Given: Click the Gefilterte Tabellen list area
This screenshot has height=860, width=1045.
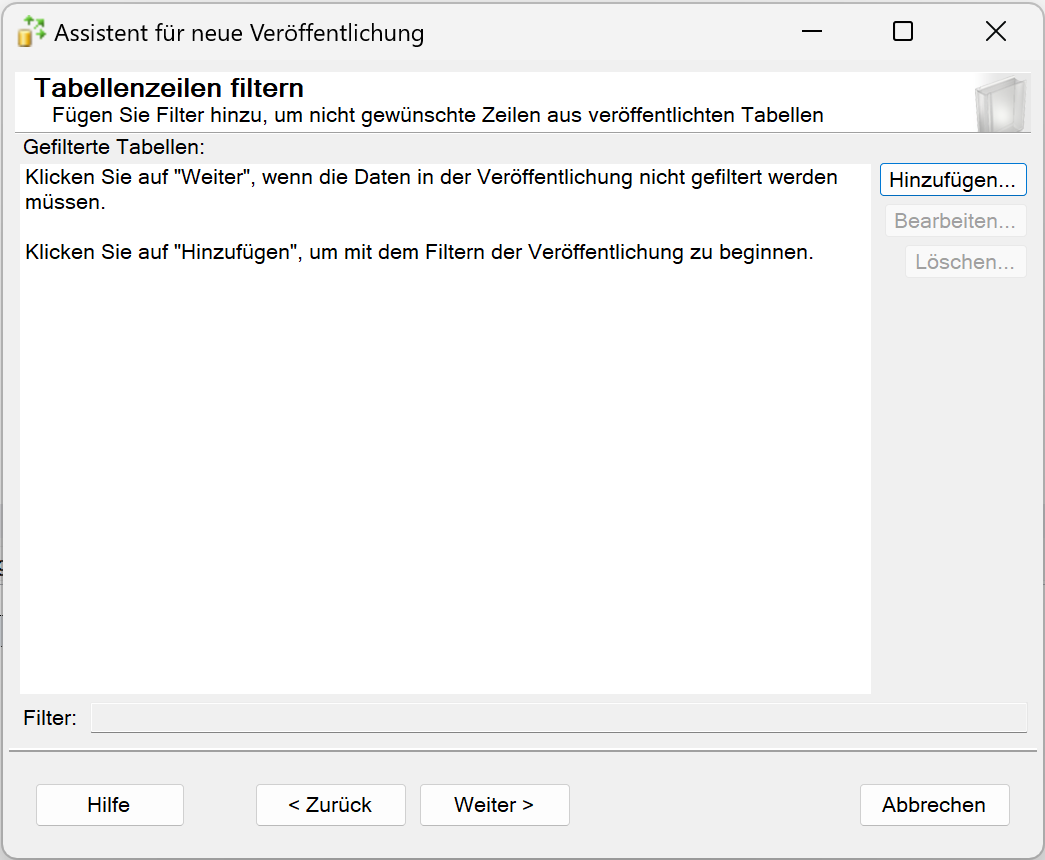Looking at the screenshot, I should click(x=445, y=429).
